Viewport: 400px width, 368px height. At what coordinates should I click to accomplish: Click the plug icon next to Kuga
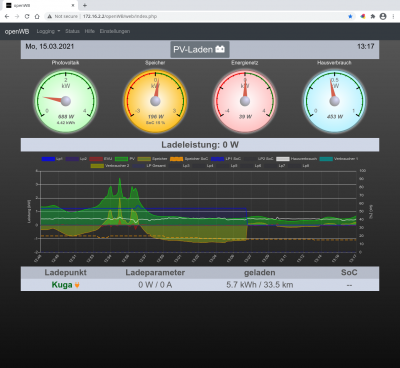[77, 285]
